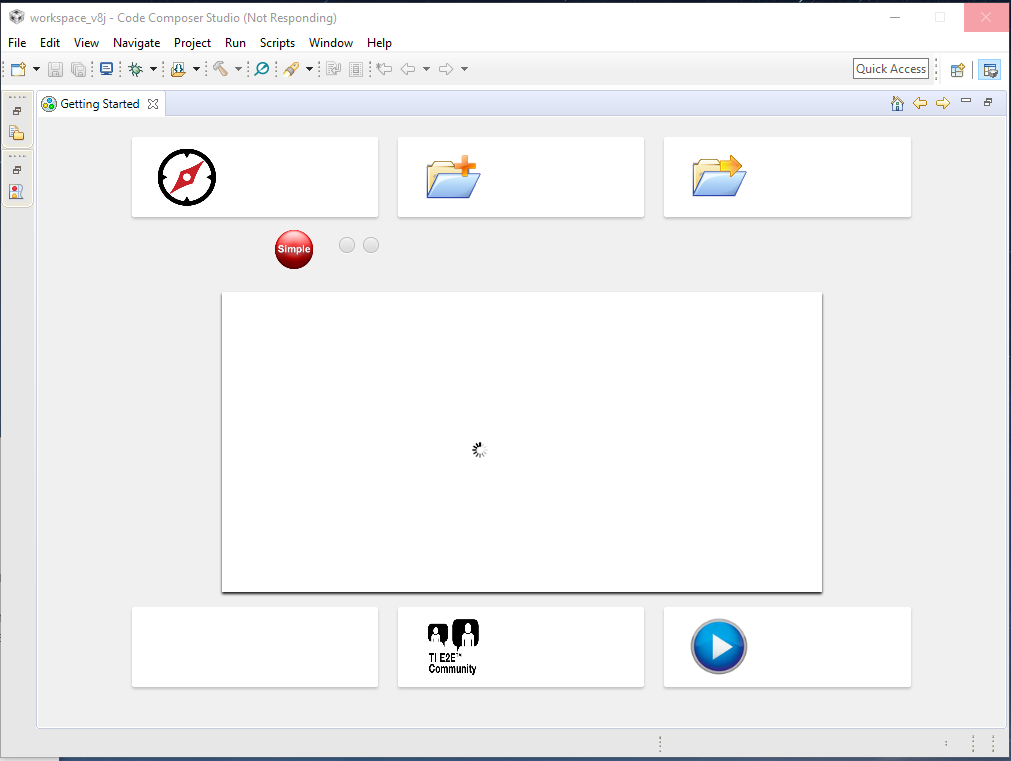
Task: Open the Scripts menu
Action: point(277,43)
